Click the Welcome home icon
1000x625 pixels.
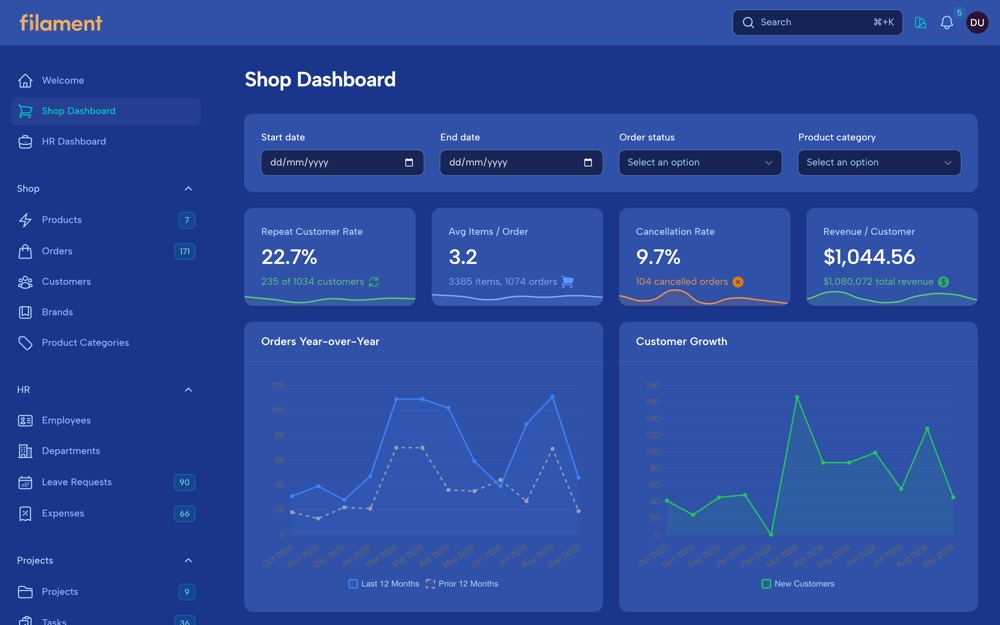pyautogui.click(x=25, y=80)
